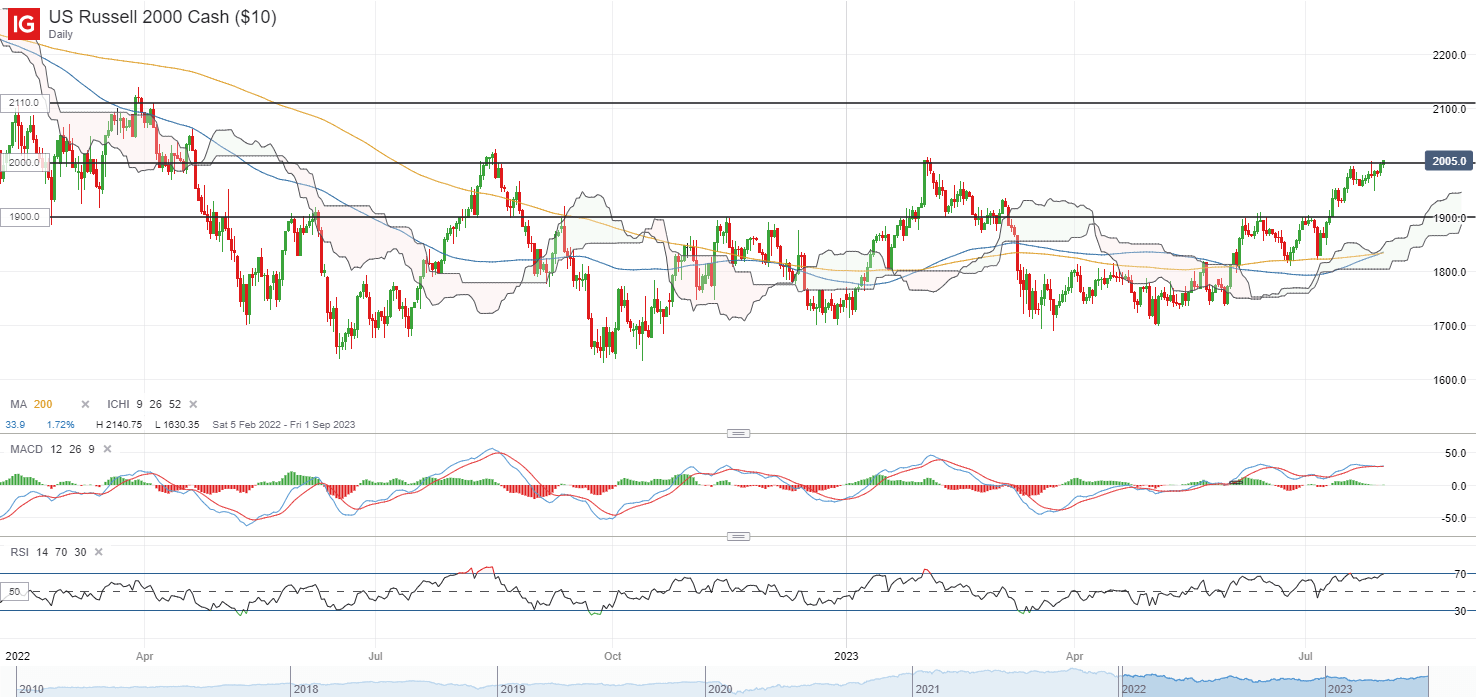Open RSI 14 70 30 settings label
The width and height of the screenshot is (1476, 697).
[x=46, y=552]
